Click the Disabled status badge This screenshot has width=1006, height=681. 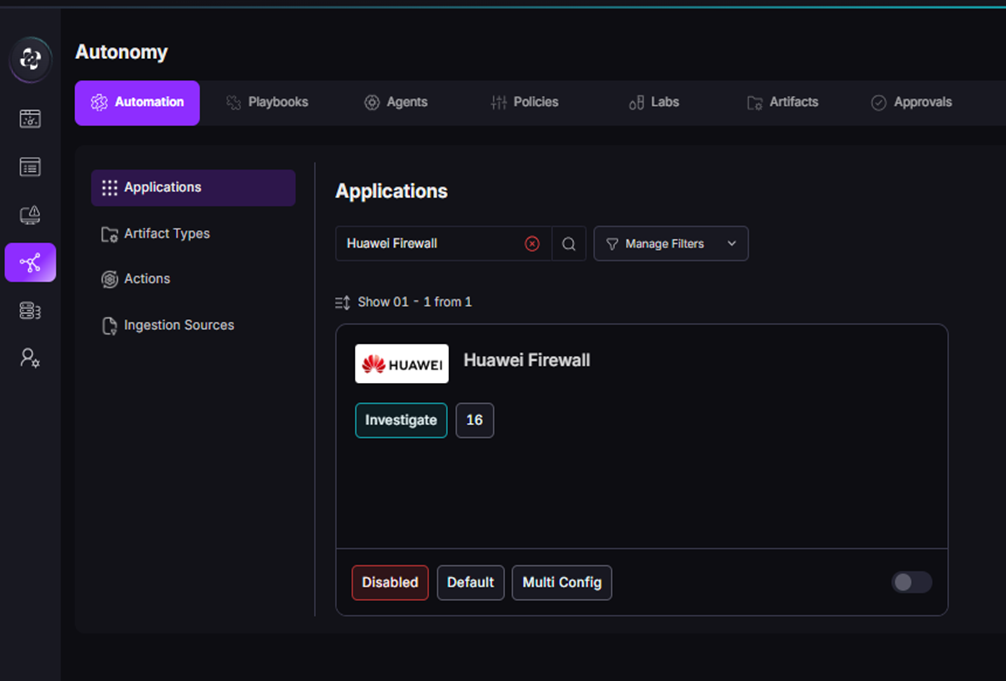click(390, 583)
